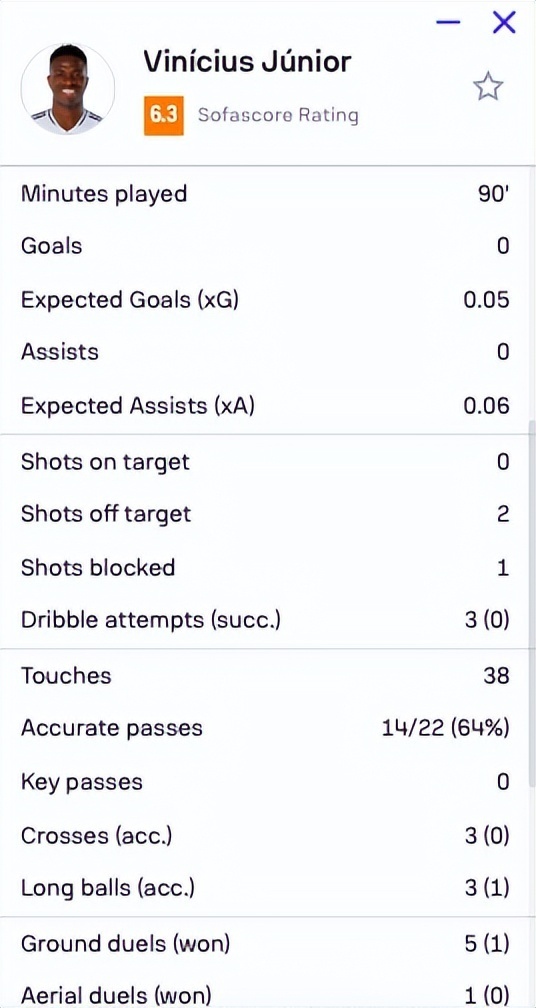The width and height of the screenshot is (536, 1008).
Task: Click the Crosses (acc.) stat row
Action: tap(265, 836)
